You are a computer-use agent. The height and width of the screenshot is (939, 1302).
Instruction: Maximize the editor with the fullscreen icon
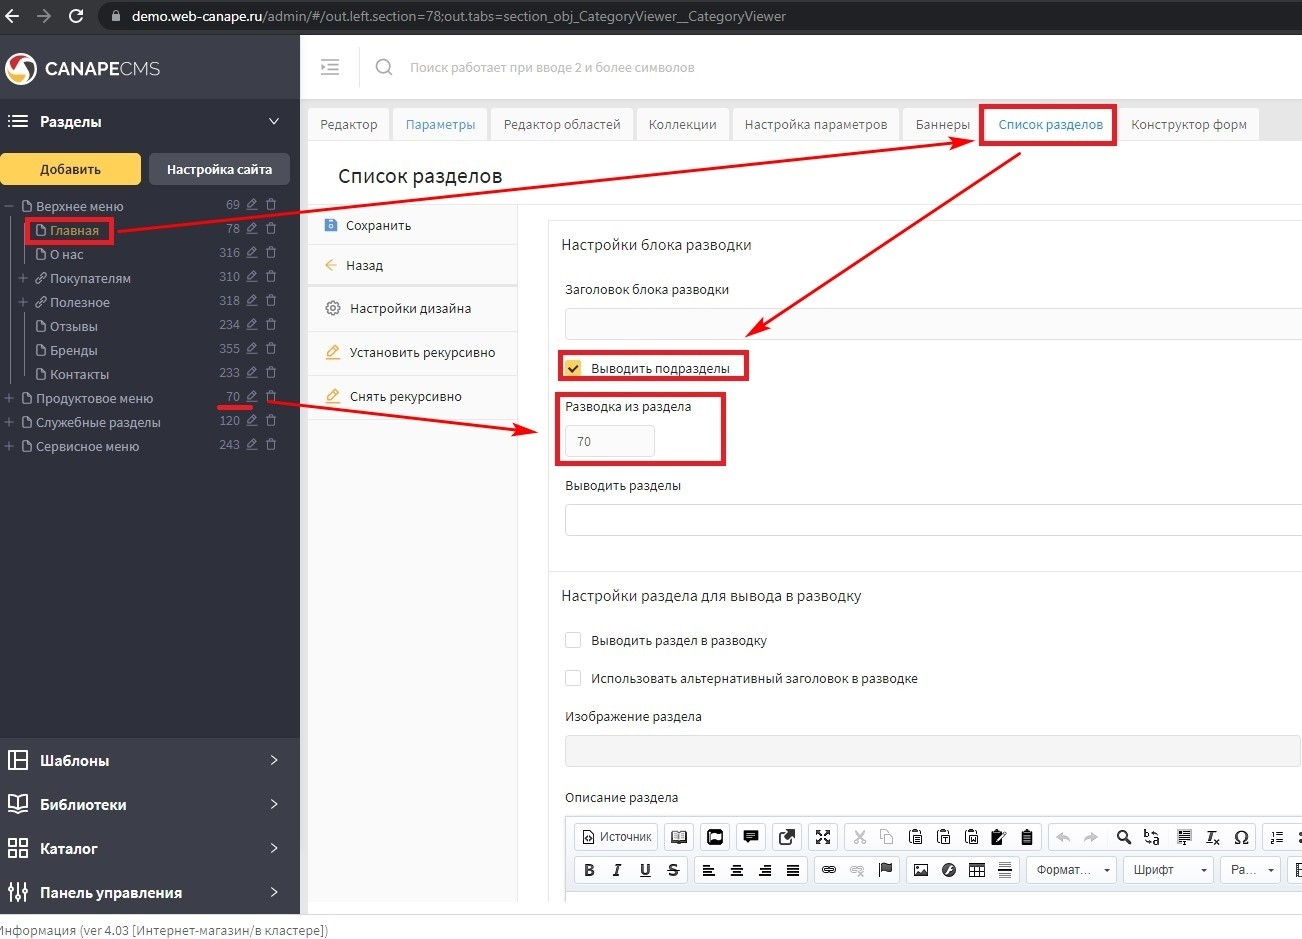[823, 837]
